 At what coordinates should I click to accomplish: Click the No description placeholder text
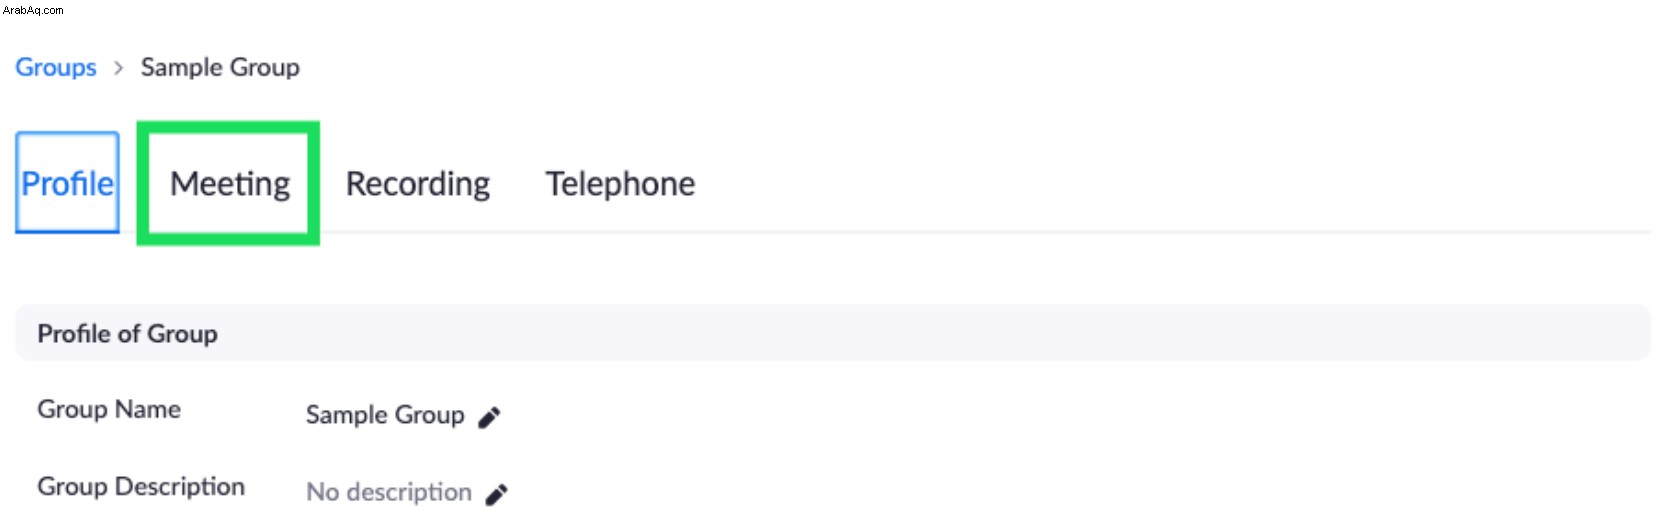(389, 492)
